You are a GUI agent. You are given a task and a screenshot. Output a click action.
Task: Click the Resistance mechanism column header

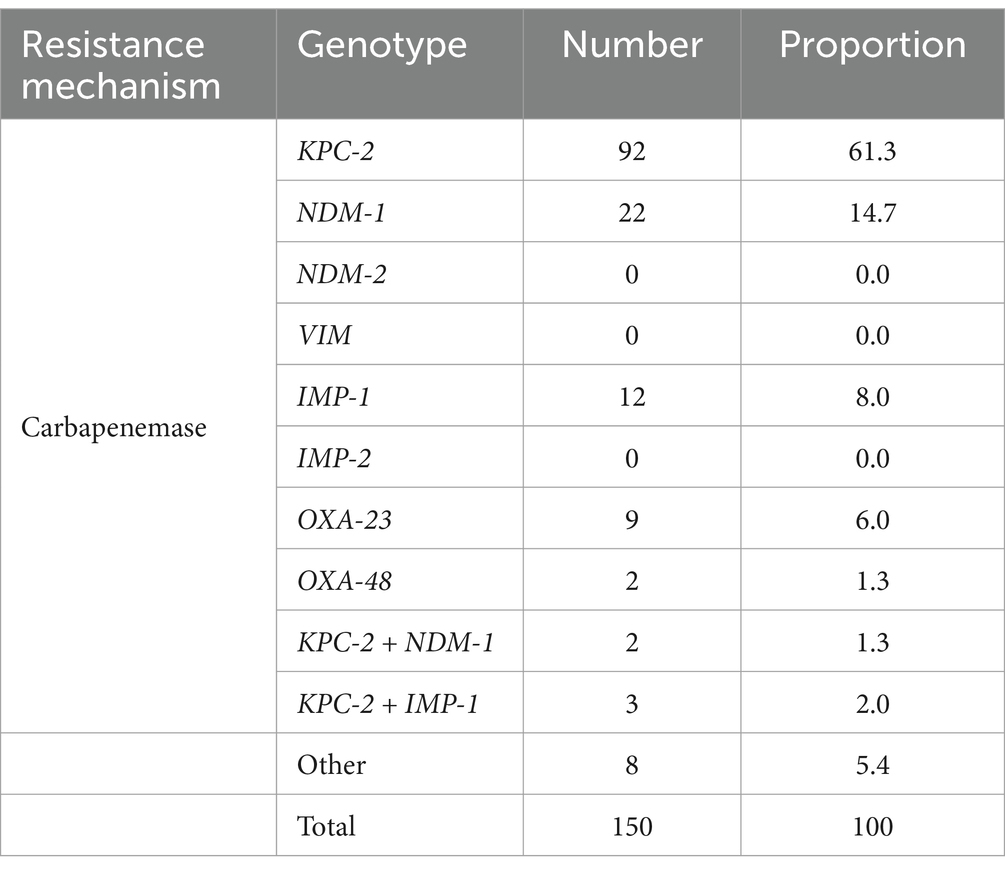click(121, 65)
